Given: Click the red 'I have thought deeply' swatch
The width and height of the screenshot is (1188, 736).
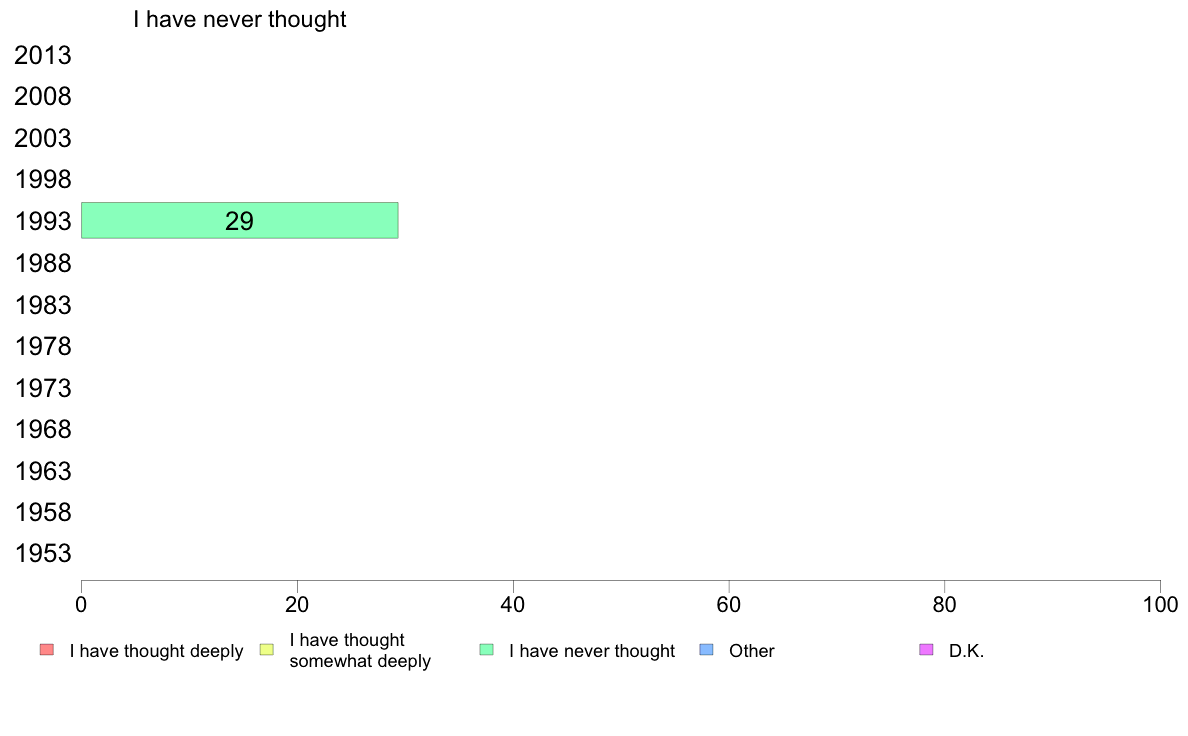Looking at the screenshot, I should (47, 650).
